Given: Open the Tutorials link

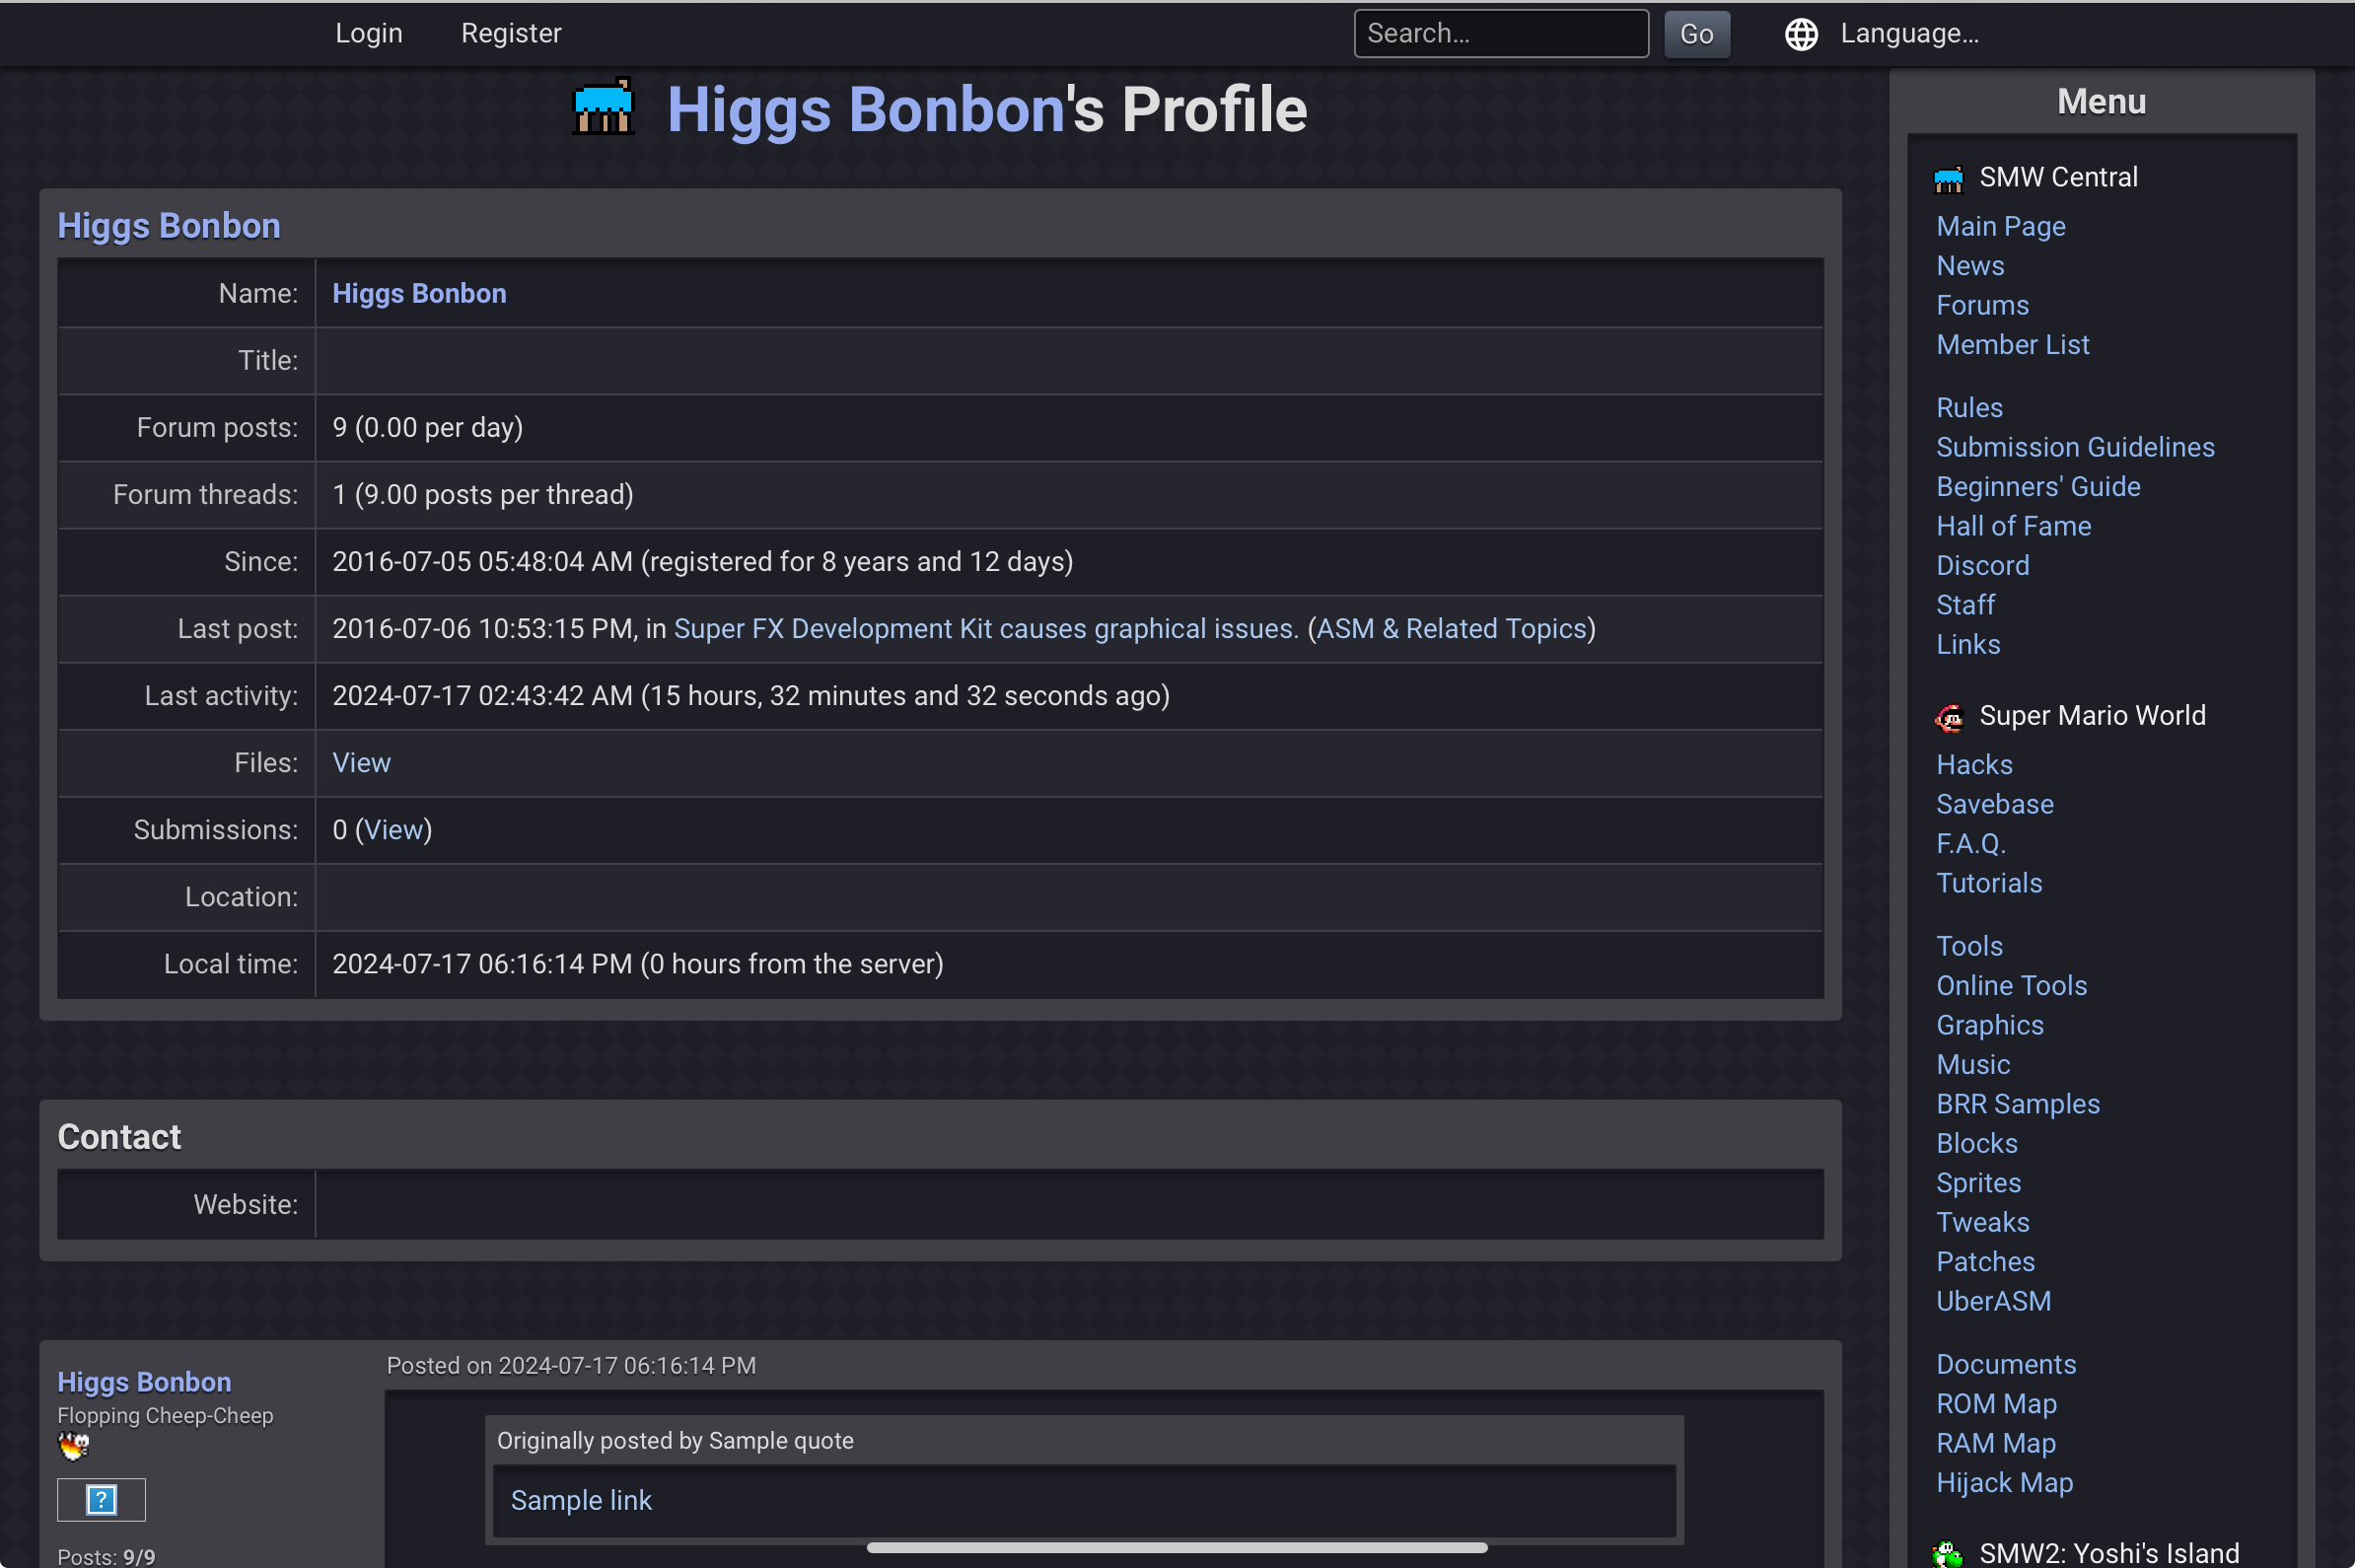Looking at the screenshot, I should 1989,883.
